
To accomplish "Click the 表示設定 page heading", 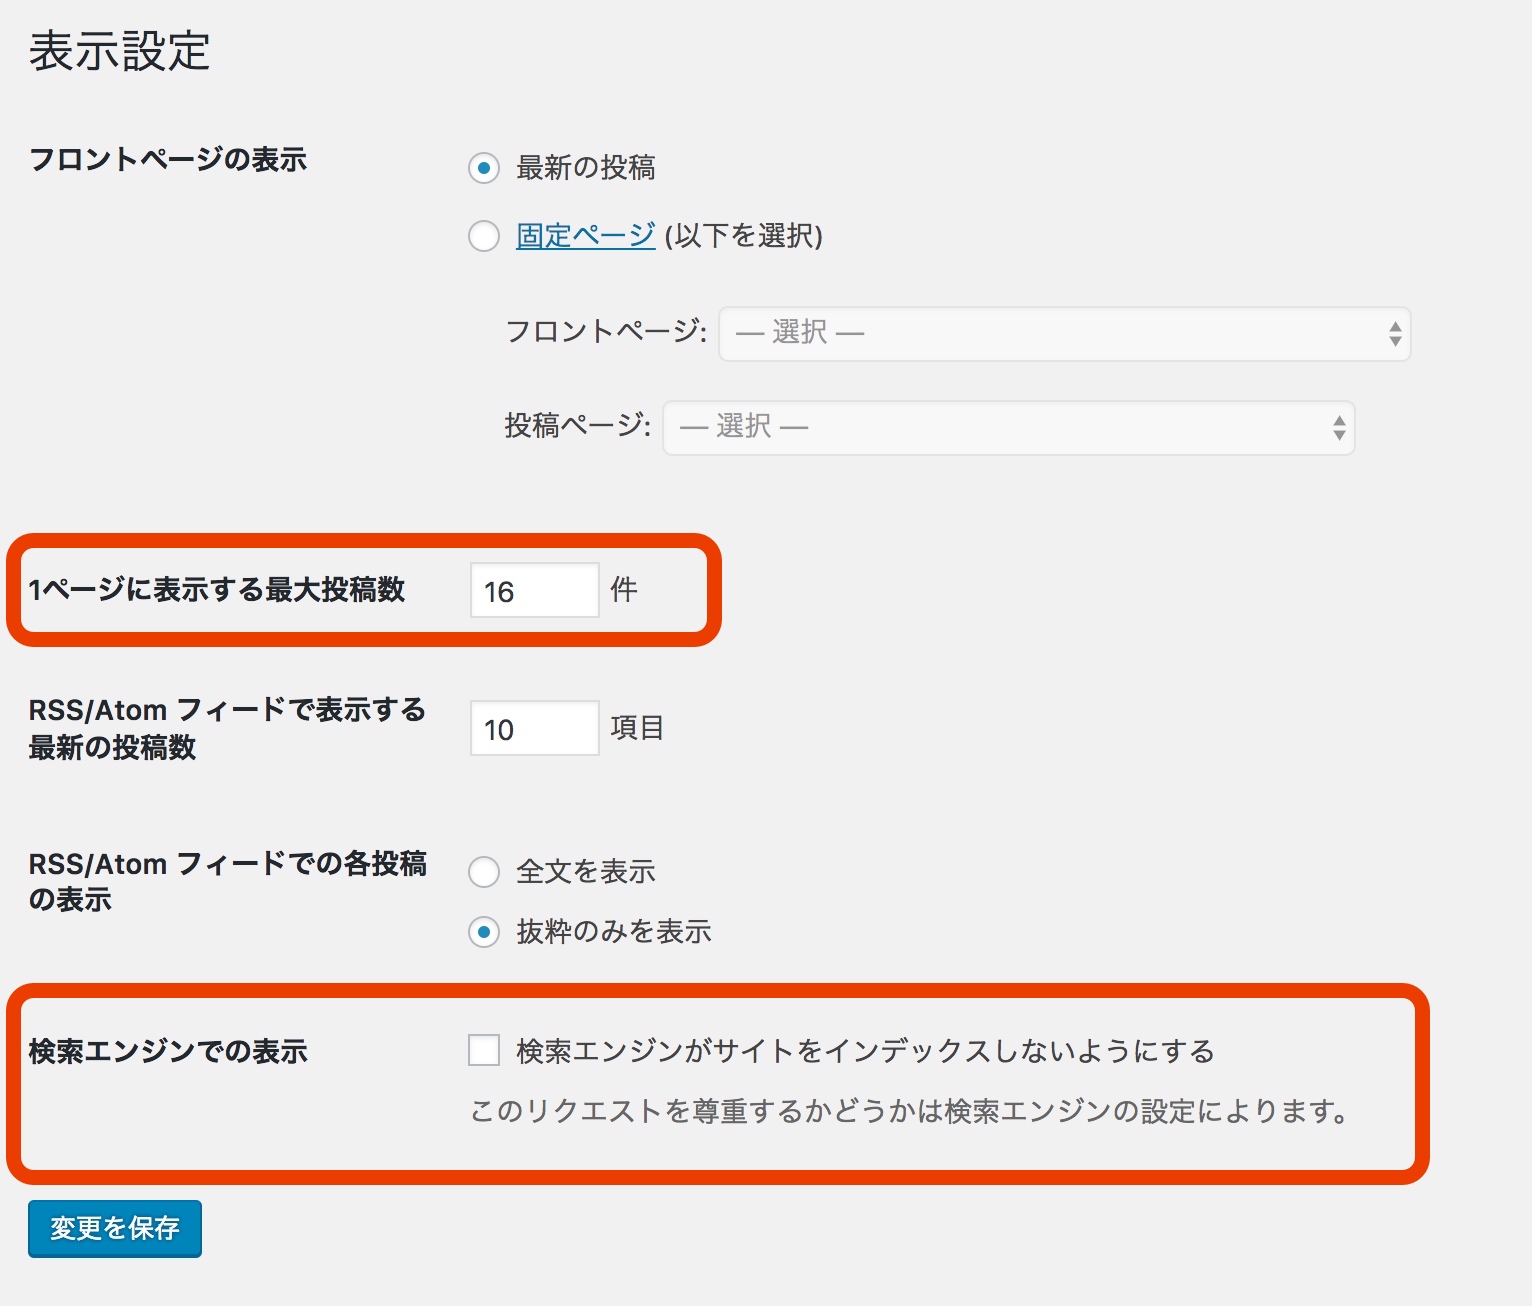I will (x=119, y=51).
